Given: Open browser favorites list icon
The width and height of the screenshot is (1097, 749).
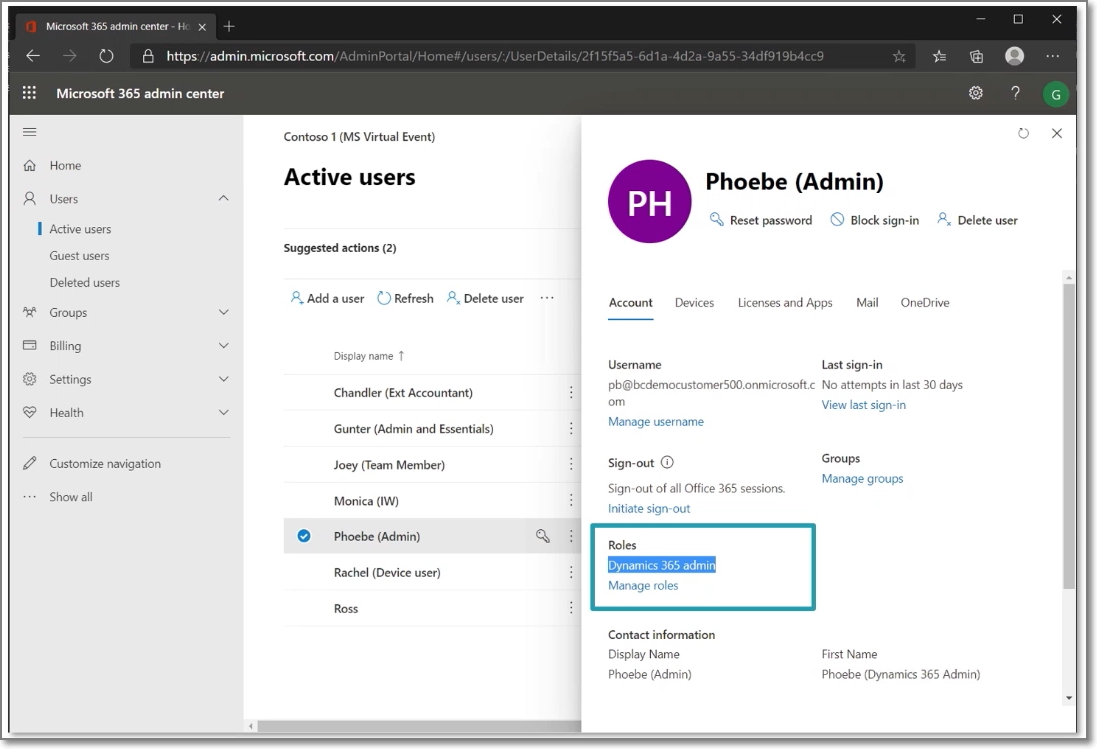Looking at the screenshot, I should 939,57.
